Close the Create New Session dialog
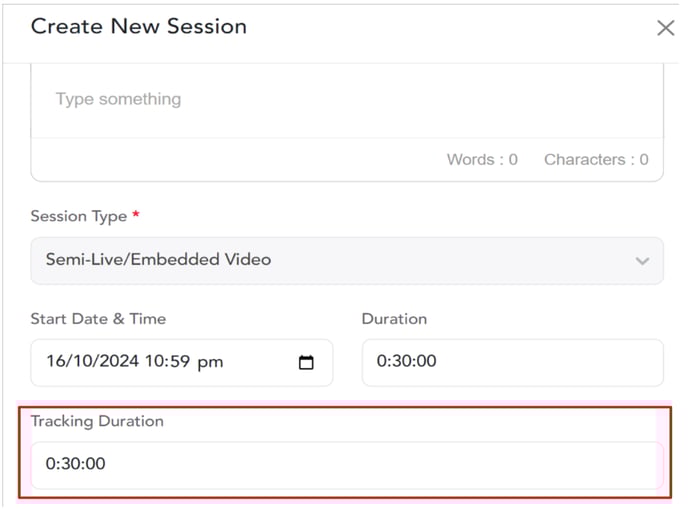Viewport: 688px width, 509px height. (665, 28)
